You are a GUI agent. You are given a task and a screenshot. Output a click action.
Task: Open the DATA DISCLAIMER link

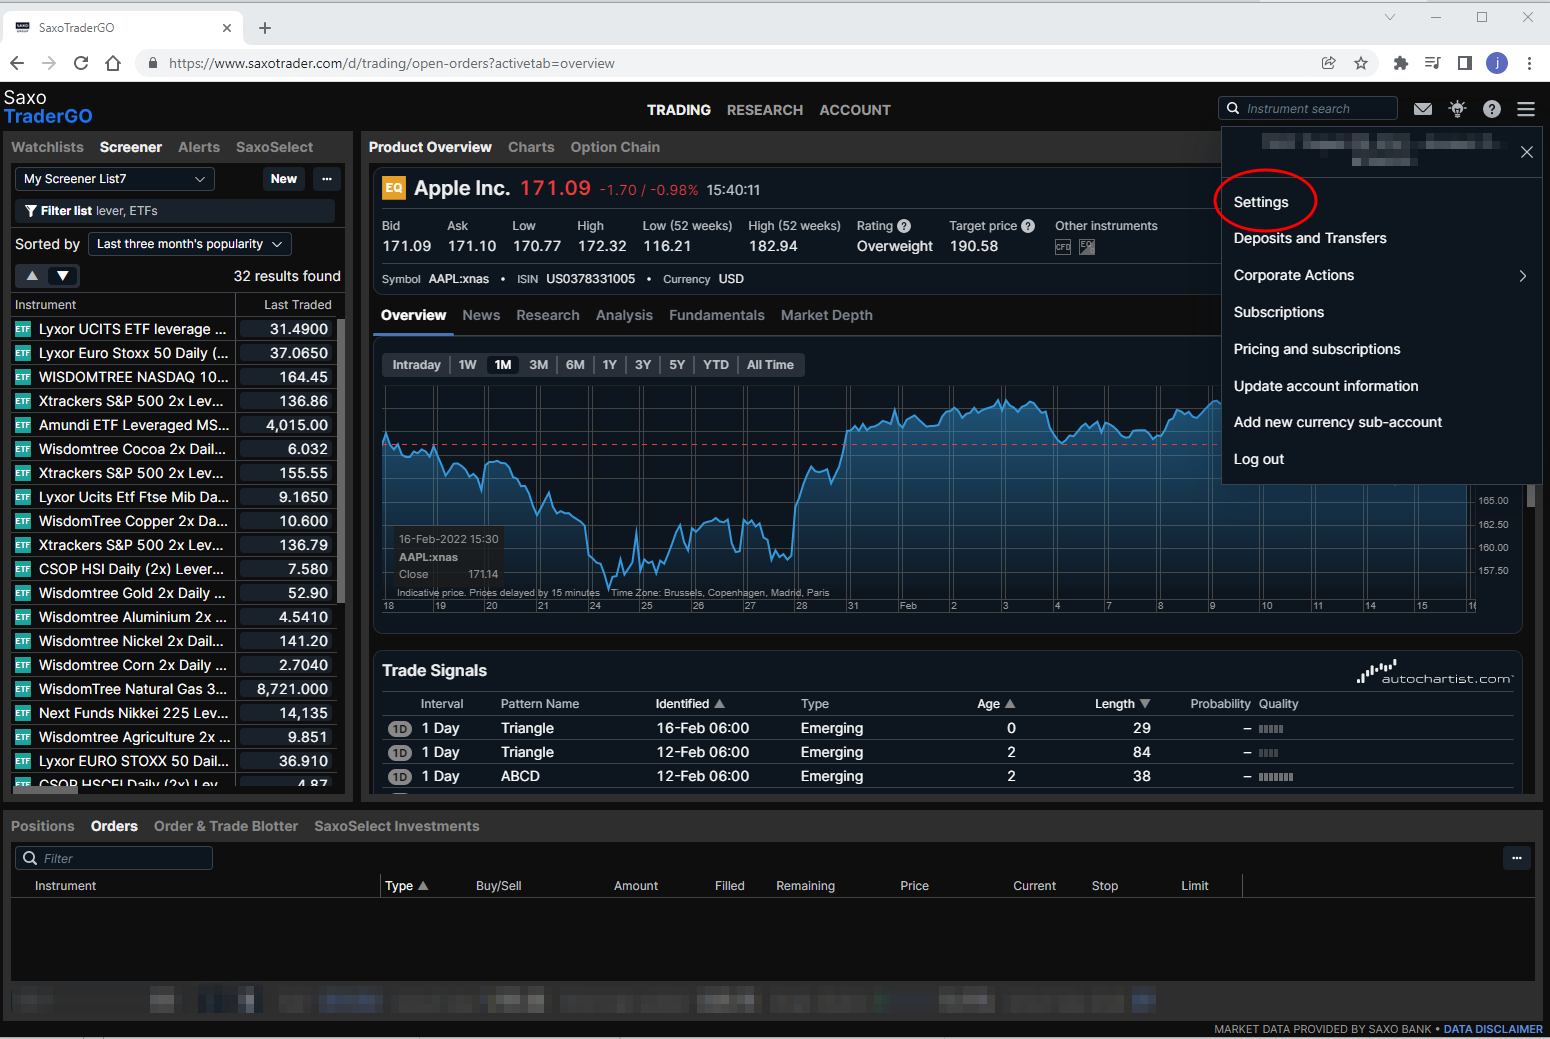1493,1029
